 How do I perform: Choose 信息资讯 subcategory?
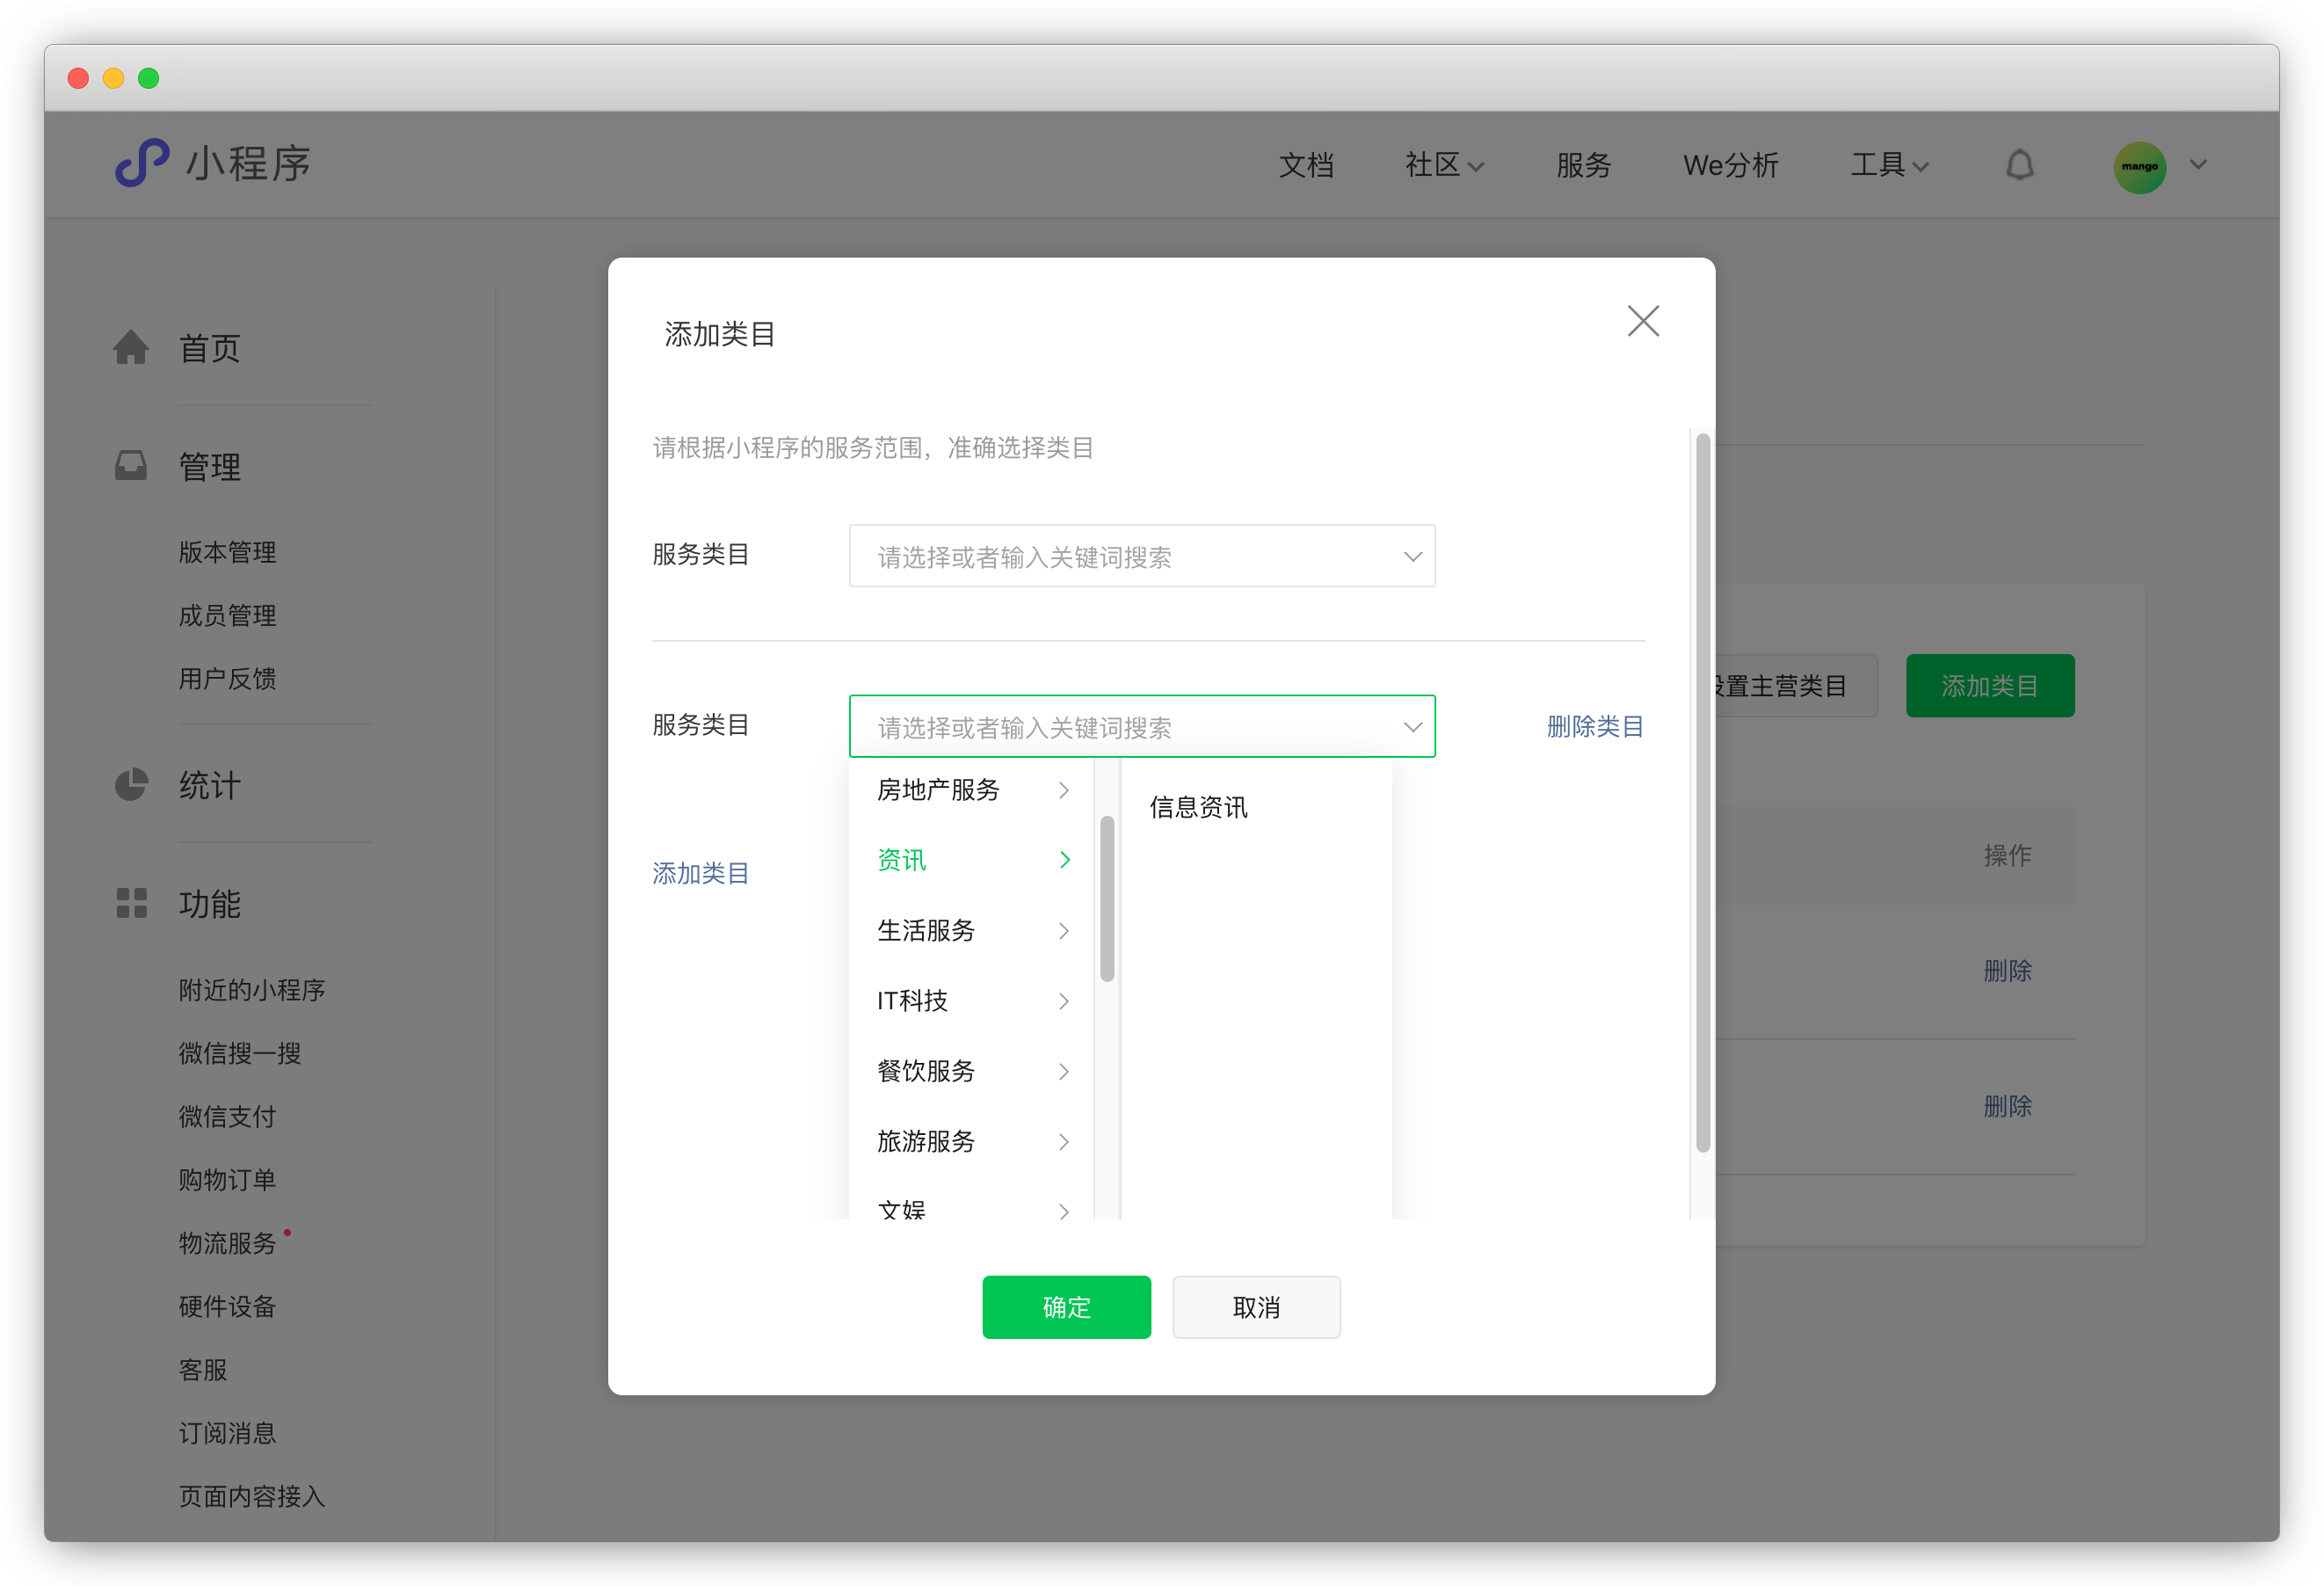[x=1198, y=807]
